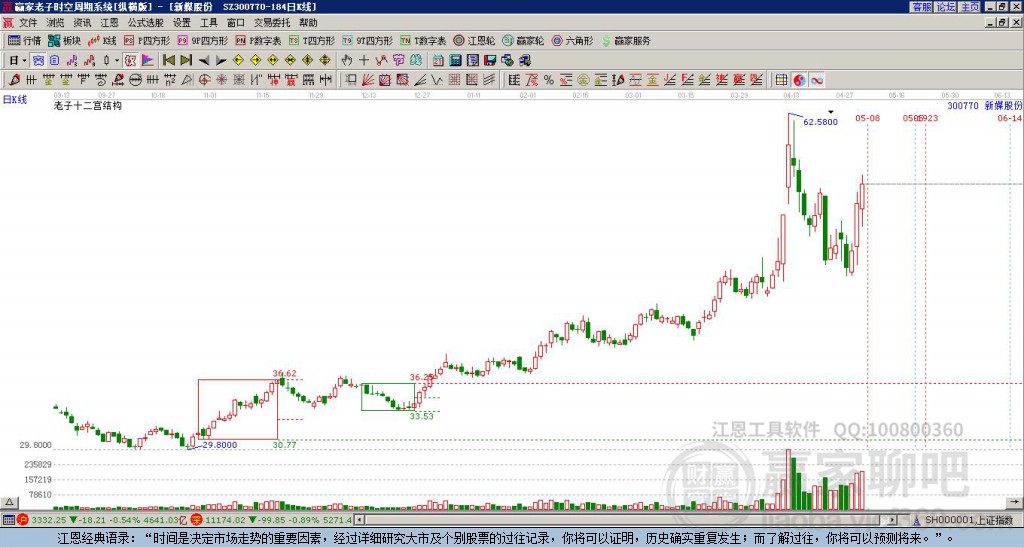Select the Gann fan lines tool
The image size is (1024, 548).
pos(368,80)
